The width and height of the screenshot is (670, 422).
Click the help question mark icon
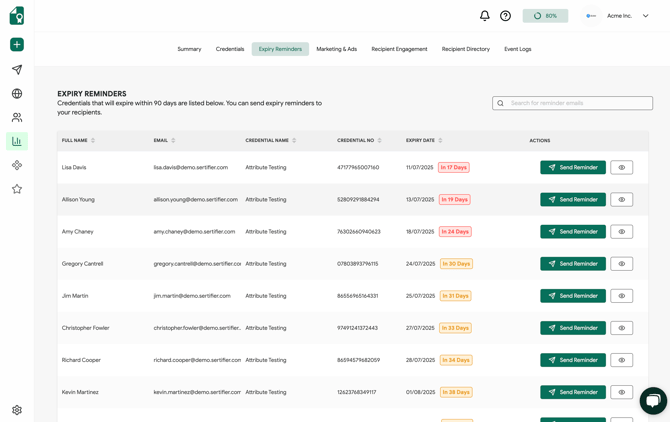tap(506, 16)
